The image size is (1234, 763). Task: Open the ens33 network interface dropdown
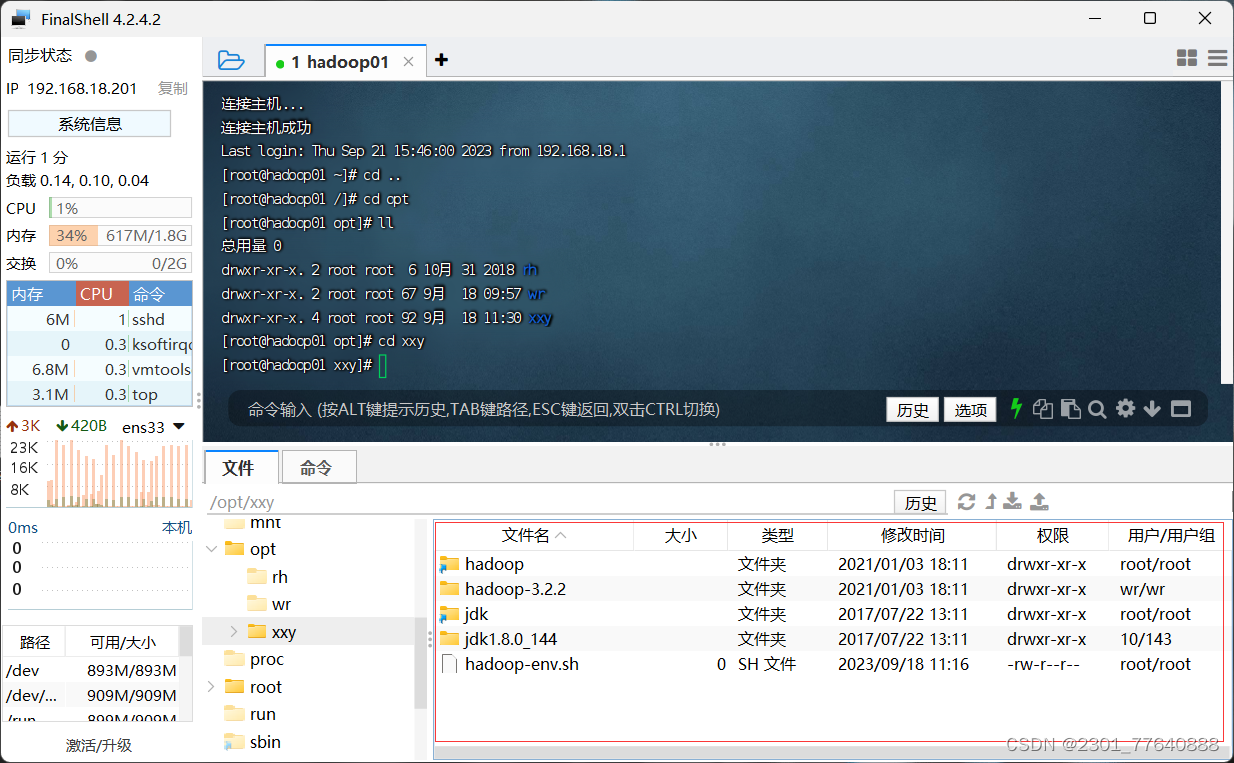[179, 427]
